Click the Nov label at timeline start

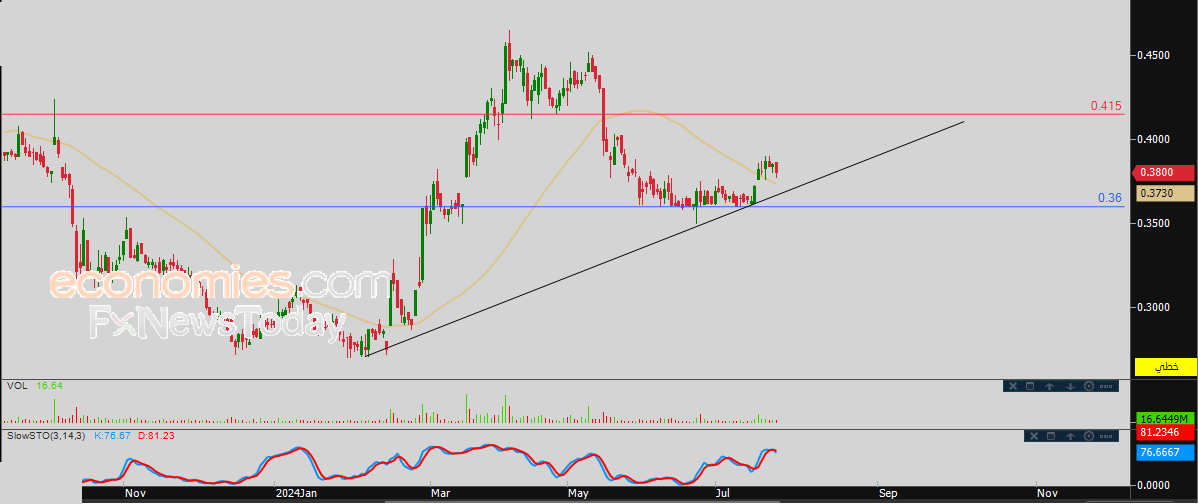click(x=134, y=494)
